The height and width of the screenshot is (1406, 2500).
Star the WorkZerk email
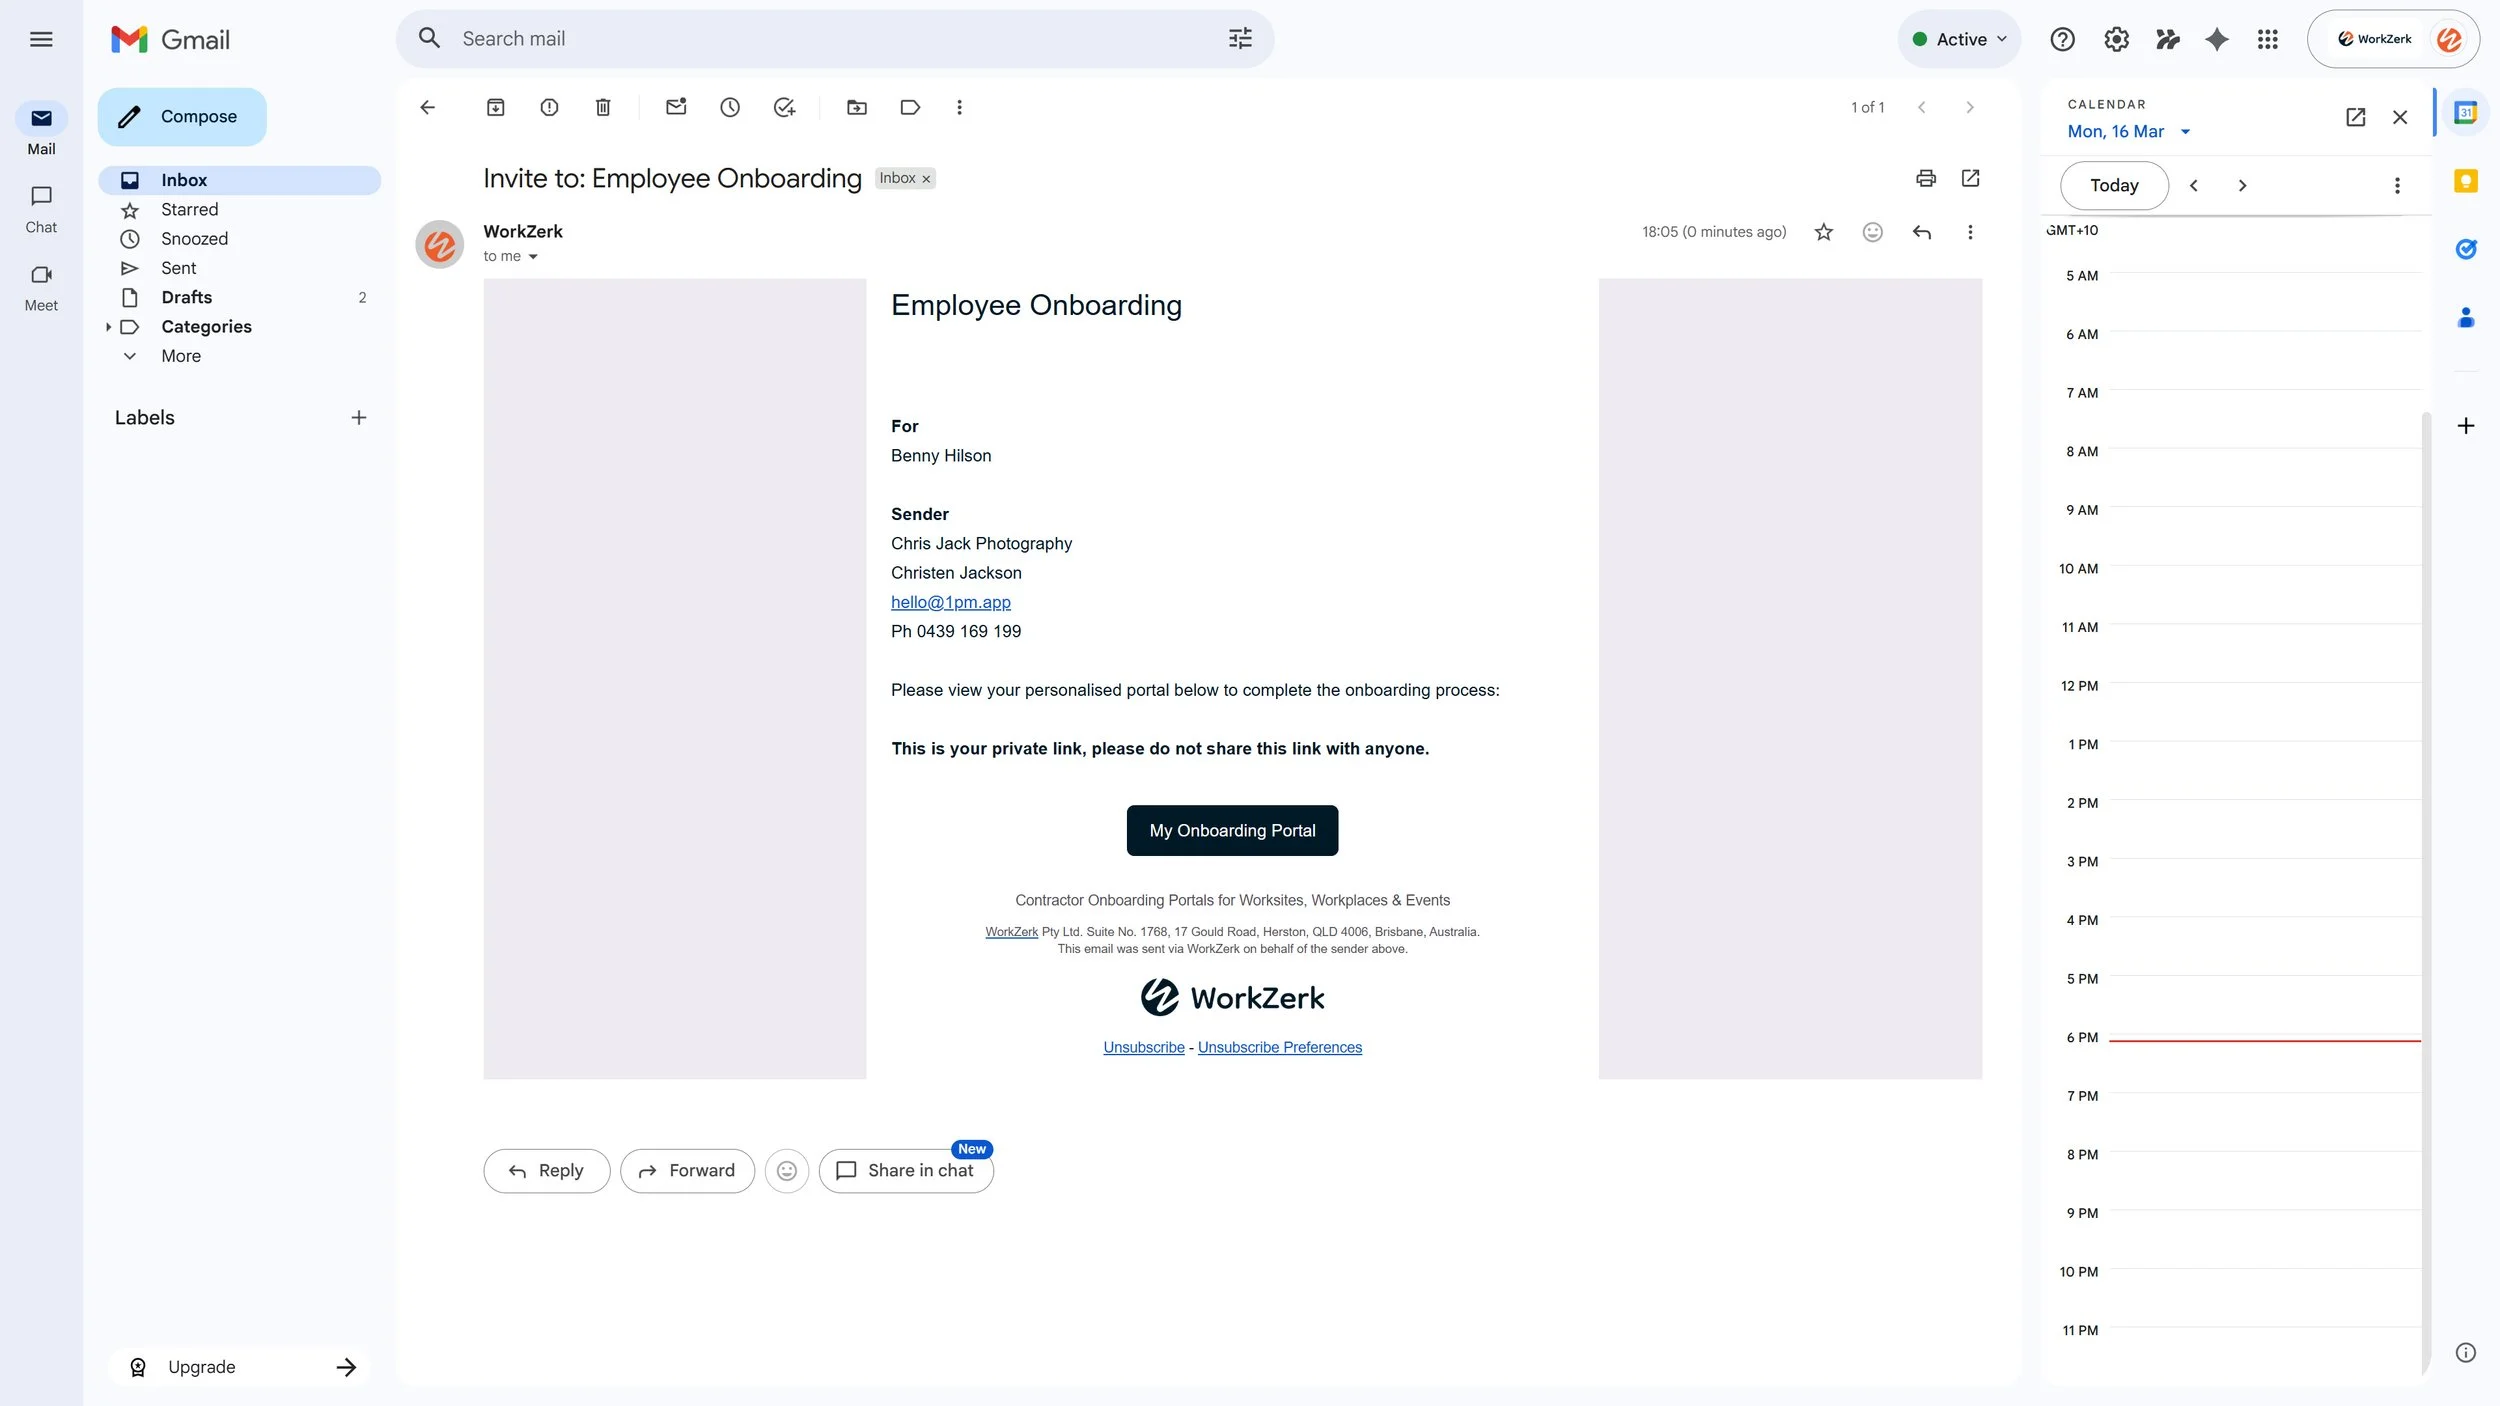[1823, 232]
